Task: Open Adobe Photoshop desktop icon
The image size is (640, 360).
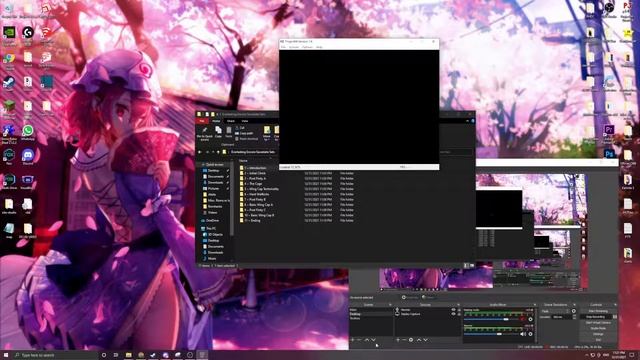Action: (609, 155)
